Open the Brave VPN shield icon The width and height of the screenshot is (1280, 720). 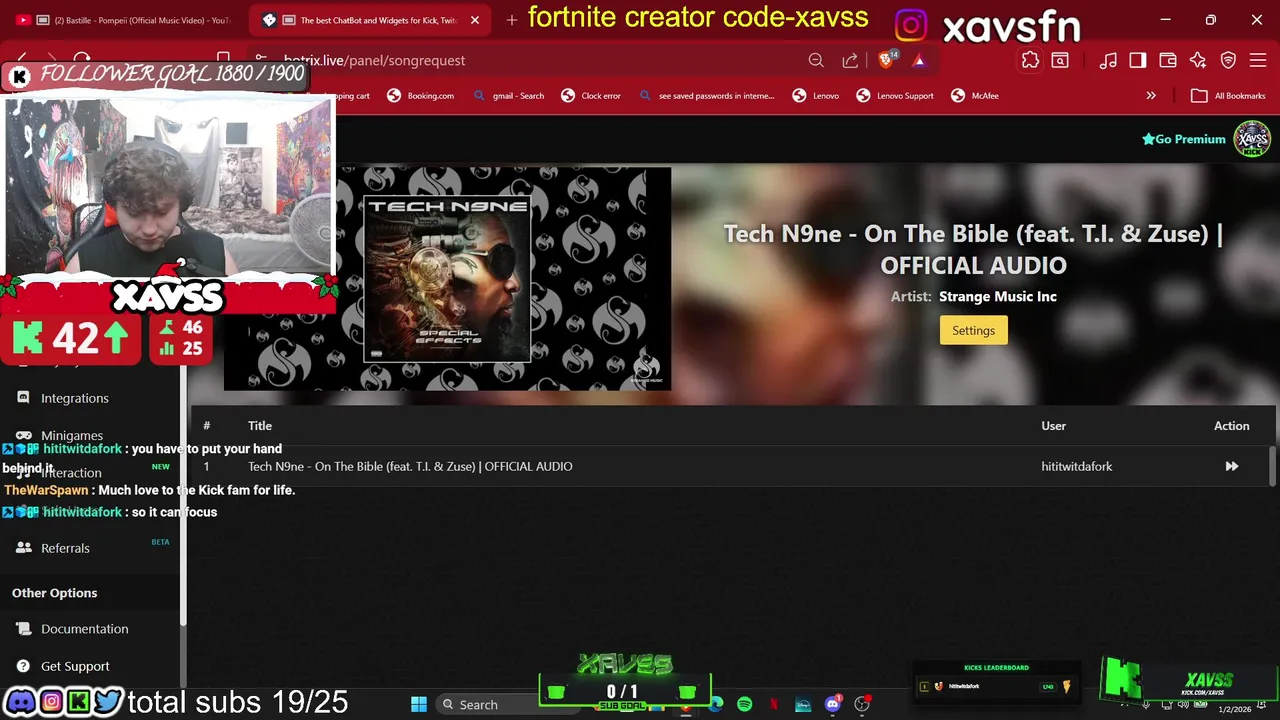click(1228, 60)
